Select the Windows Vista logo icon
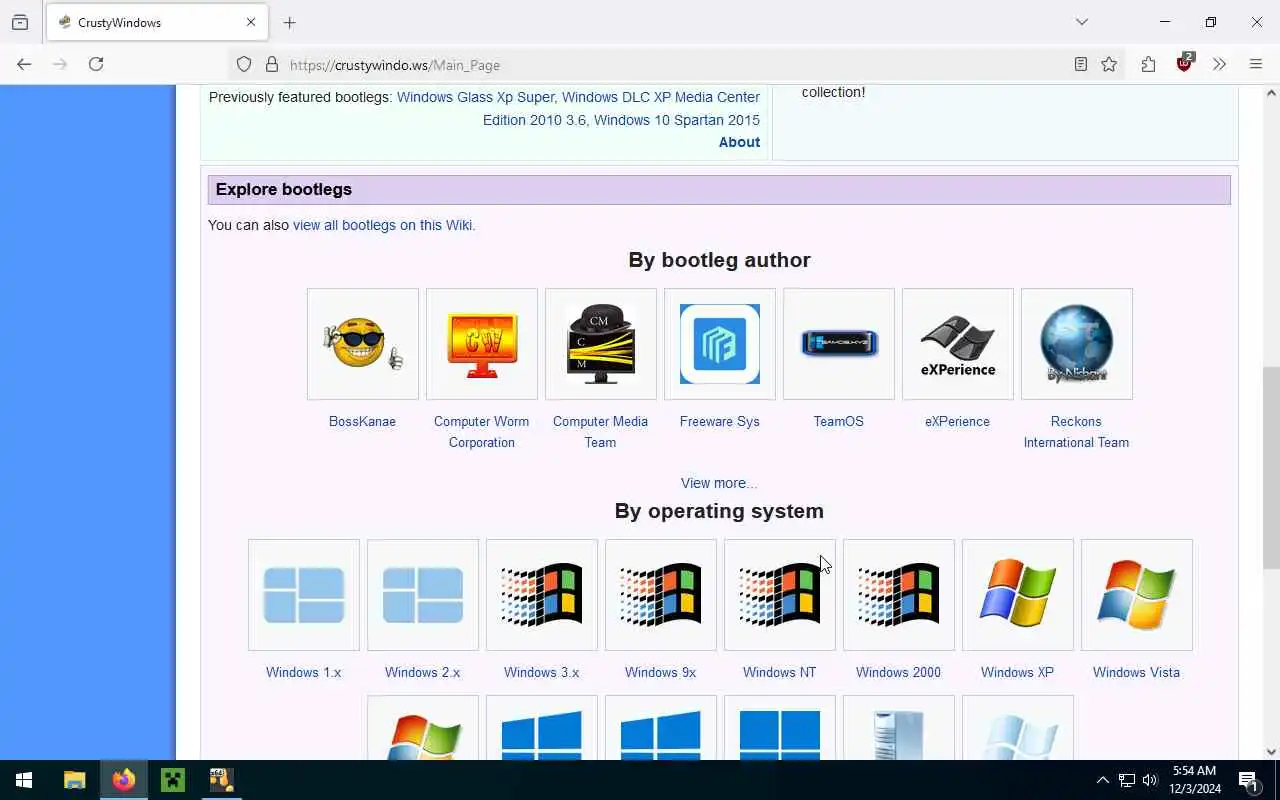The width and height of the screenshot is (1280, 800). 1137,595
